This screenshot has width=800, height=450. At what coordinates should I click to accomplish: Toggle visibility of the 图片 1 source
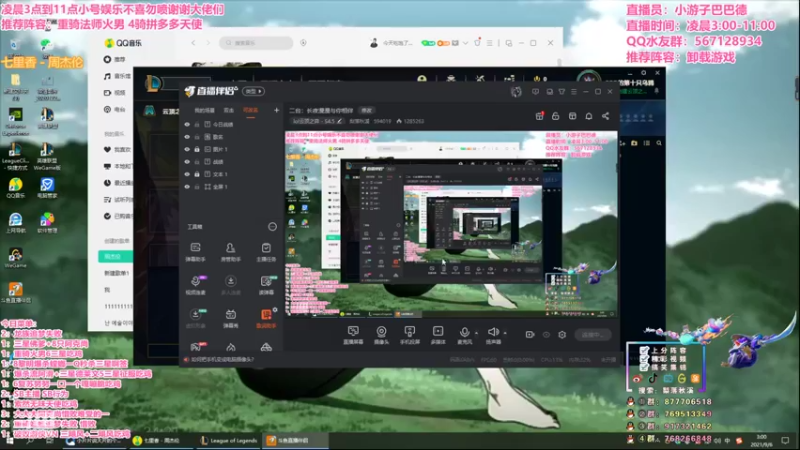[187, 149]
